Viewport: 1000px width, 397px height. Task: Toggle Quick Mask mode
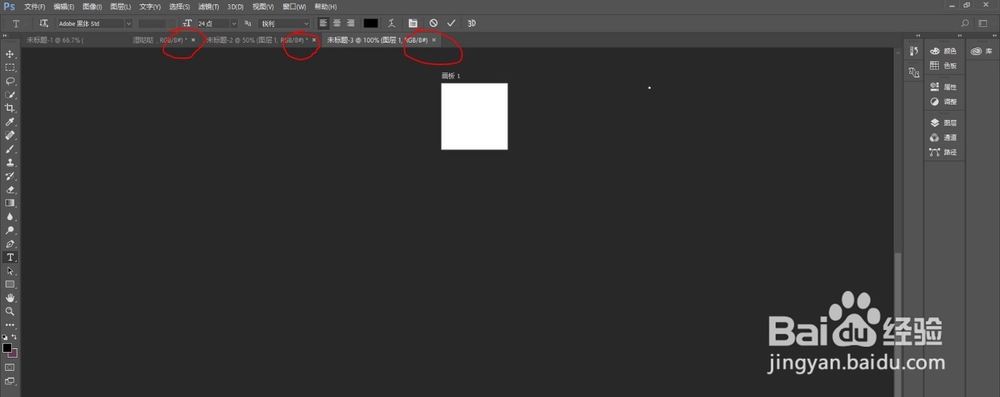10,368
